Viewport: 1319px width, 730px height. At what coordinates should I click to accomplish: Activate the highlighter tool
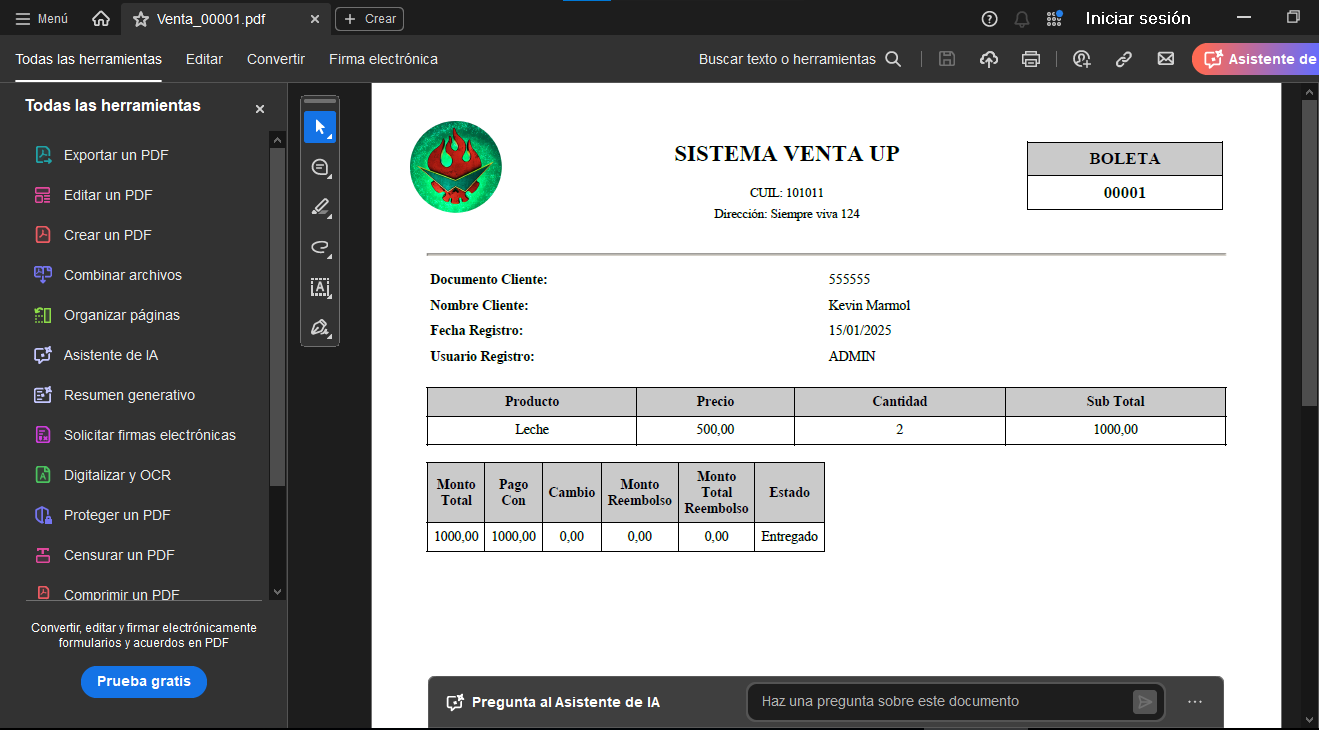(320, 207)
